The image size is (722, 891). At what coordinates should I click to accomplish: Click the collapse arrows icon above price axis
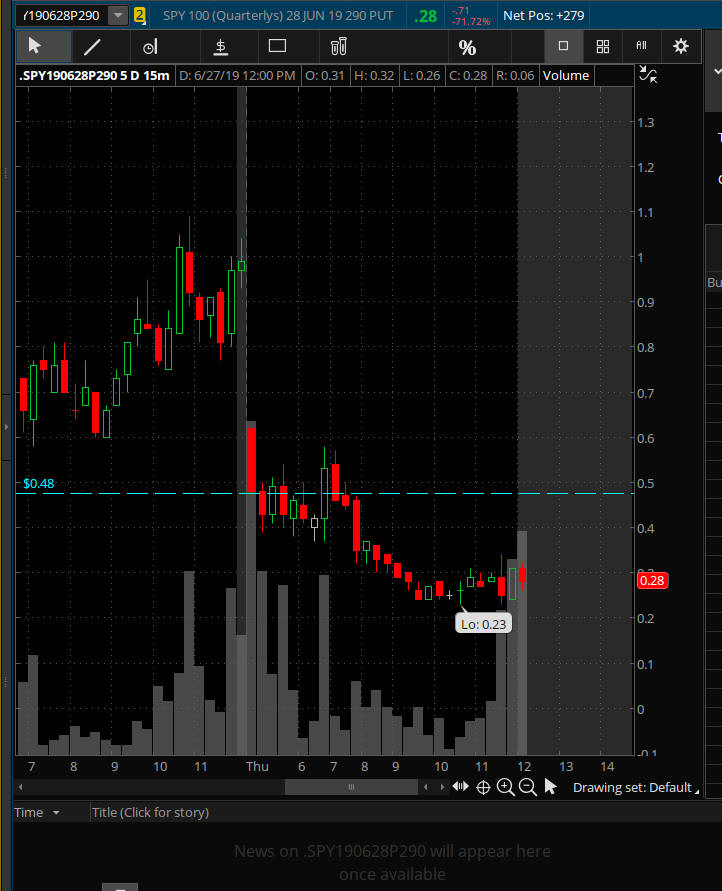(648, 74)
